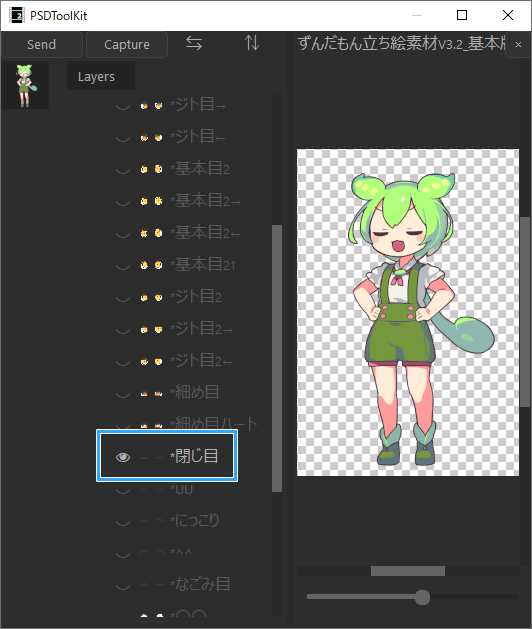Show the *にっこり layer
This screenshot has width=532, height=629.
tap(123, 521)
